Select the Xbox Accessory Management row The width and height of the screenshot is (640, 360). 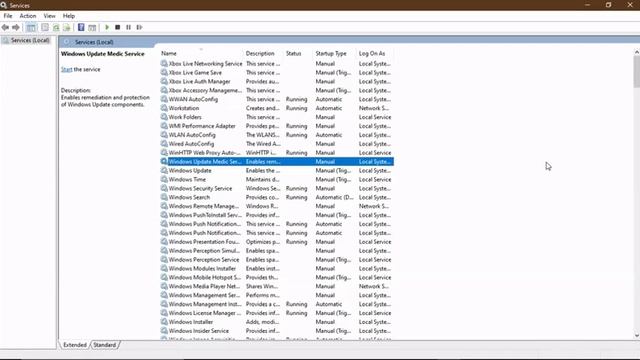pyautogui.click(x=277, y=91)
